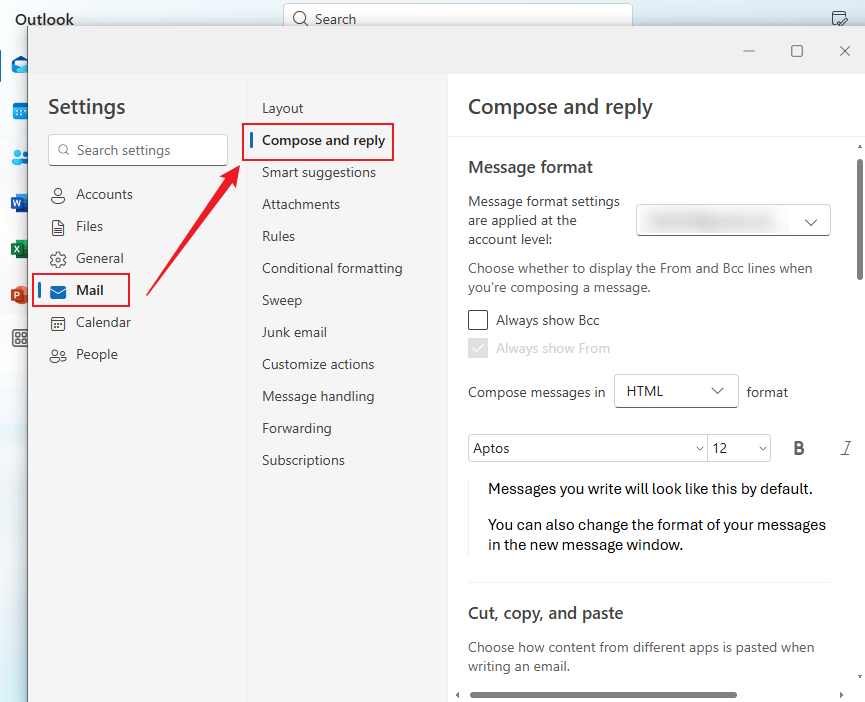Open Accounts settings category
Screen dimensions: 865x702
point(104,194)
